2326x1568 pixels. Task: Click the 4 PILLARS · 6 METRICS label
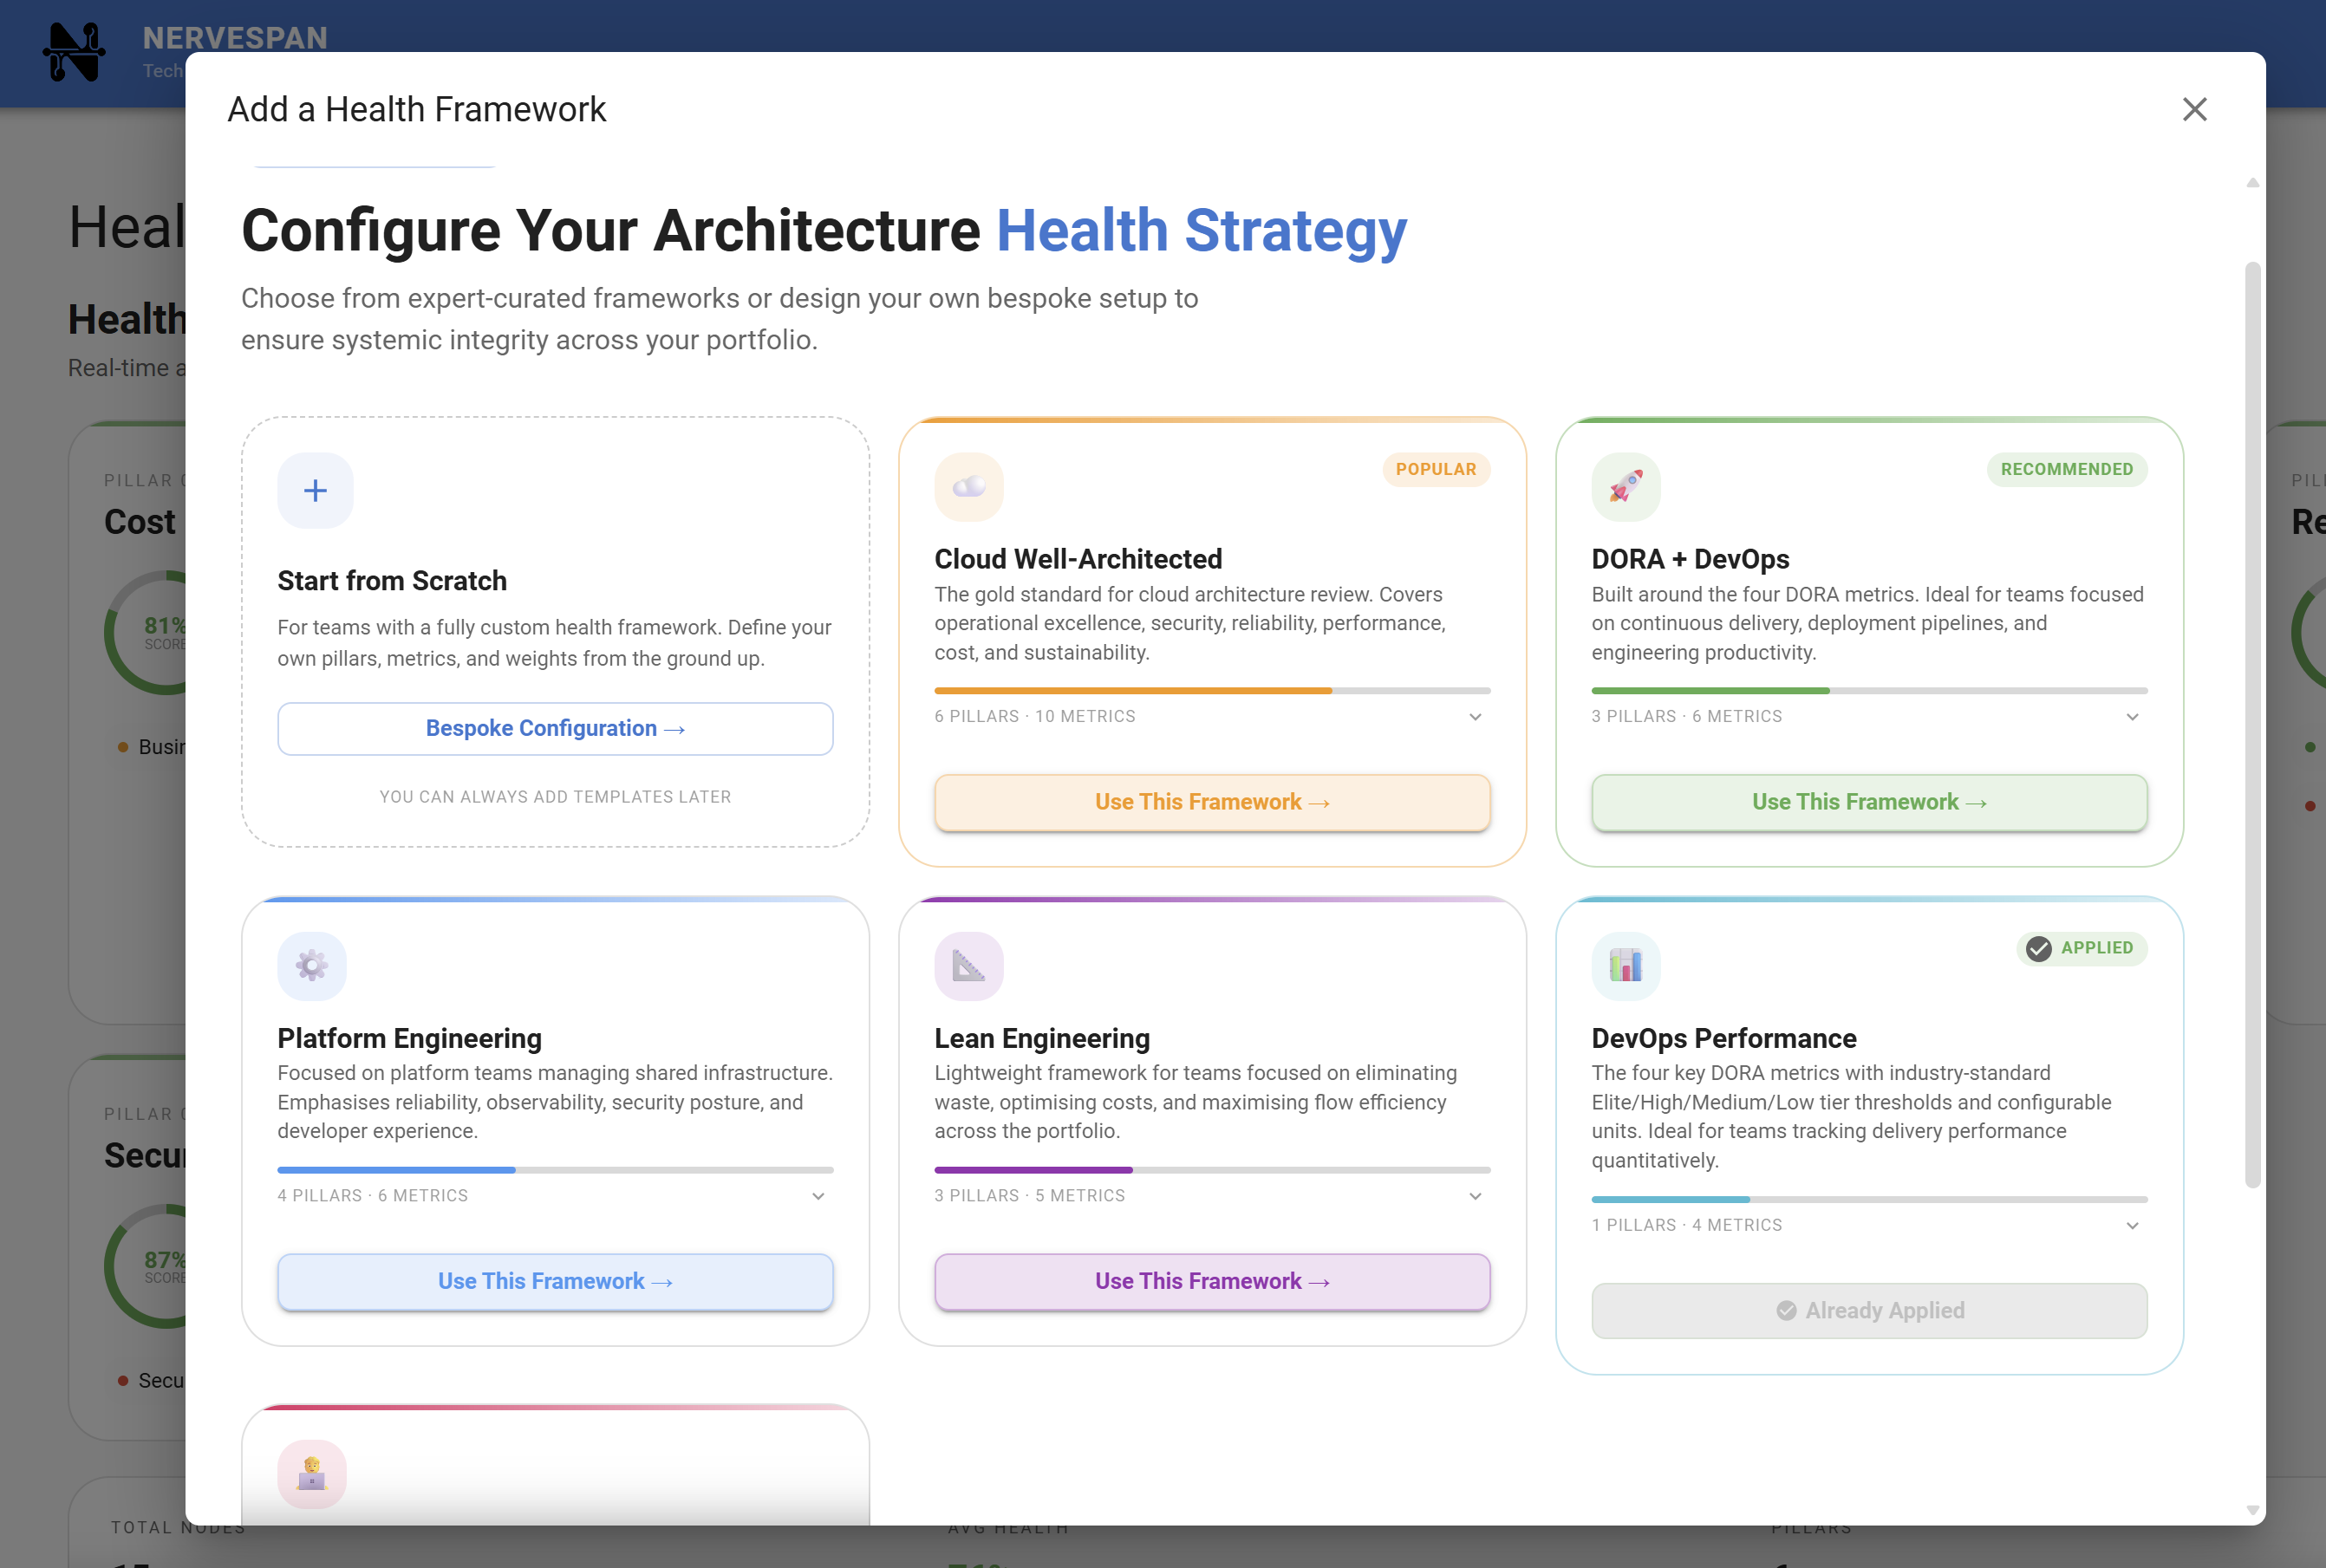pyautogui.click(x=373, y=1196)
